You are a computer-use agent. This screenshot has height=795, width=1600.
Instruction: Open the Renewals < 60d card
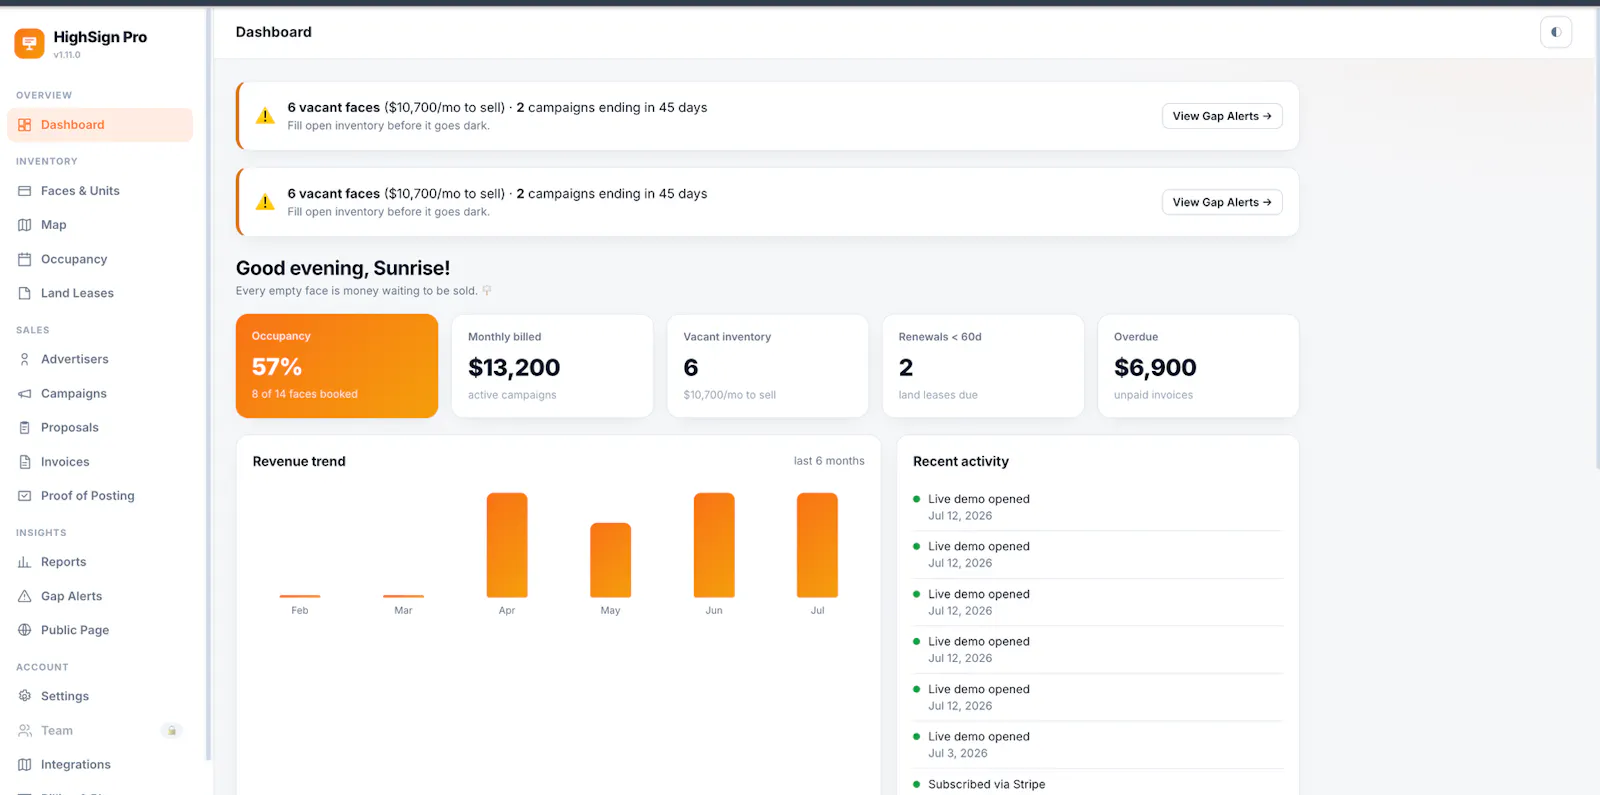click(x=983, y=366)
